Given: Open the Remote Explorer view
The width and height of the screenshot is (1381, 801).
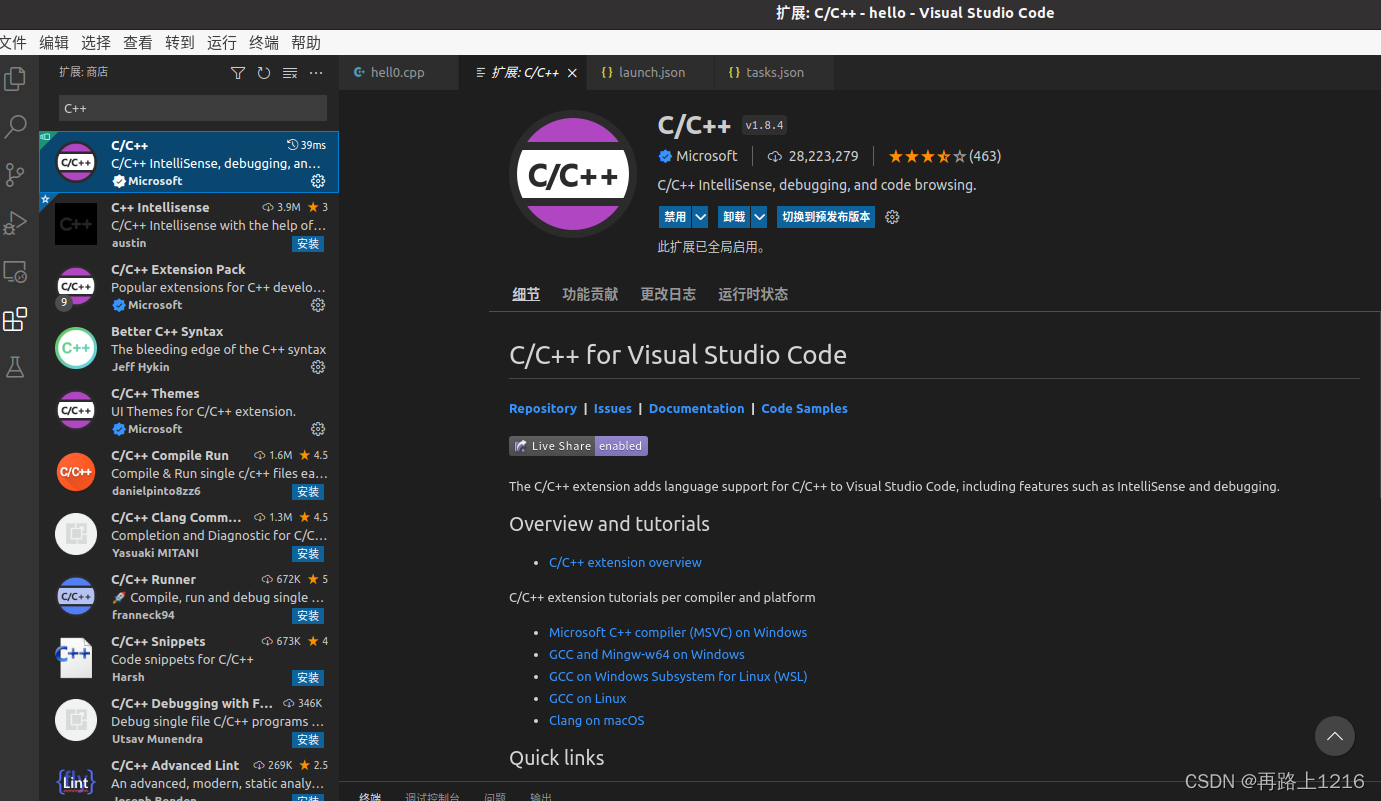Looking at the screenshot, I should 15,271.
